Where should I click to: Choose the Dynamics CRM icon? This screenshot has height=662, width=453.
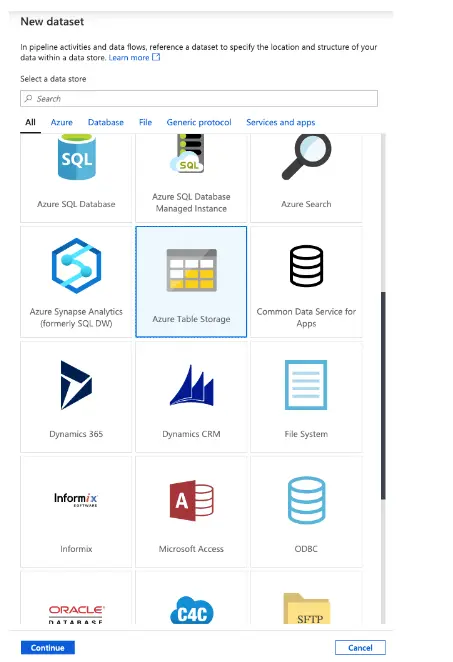(192, 385)
